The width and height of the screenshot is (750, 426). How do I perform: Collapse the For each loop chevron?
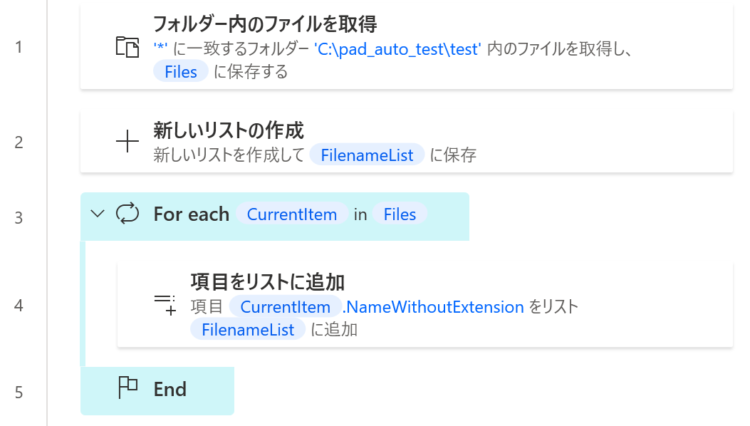[98, 214]
